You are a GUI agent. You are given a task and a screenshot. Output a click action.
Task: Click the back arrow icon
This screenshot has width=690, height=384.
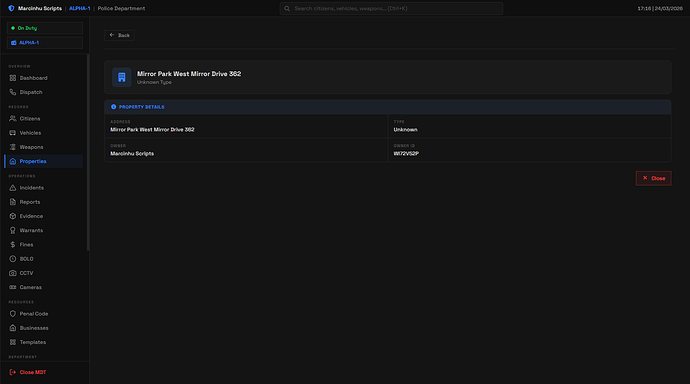click(112, 35)
